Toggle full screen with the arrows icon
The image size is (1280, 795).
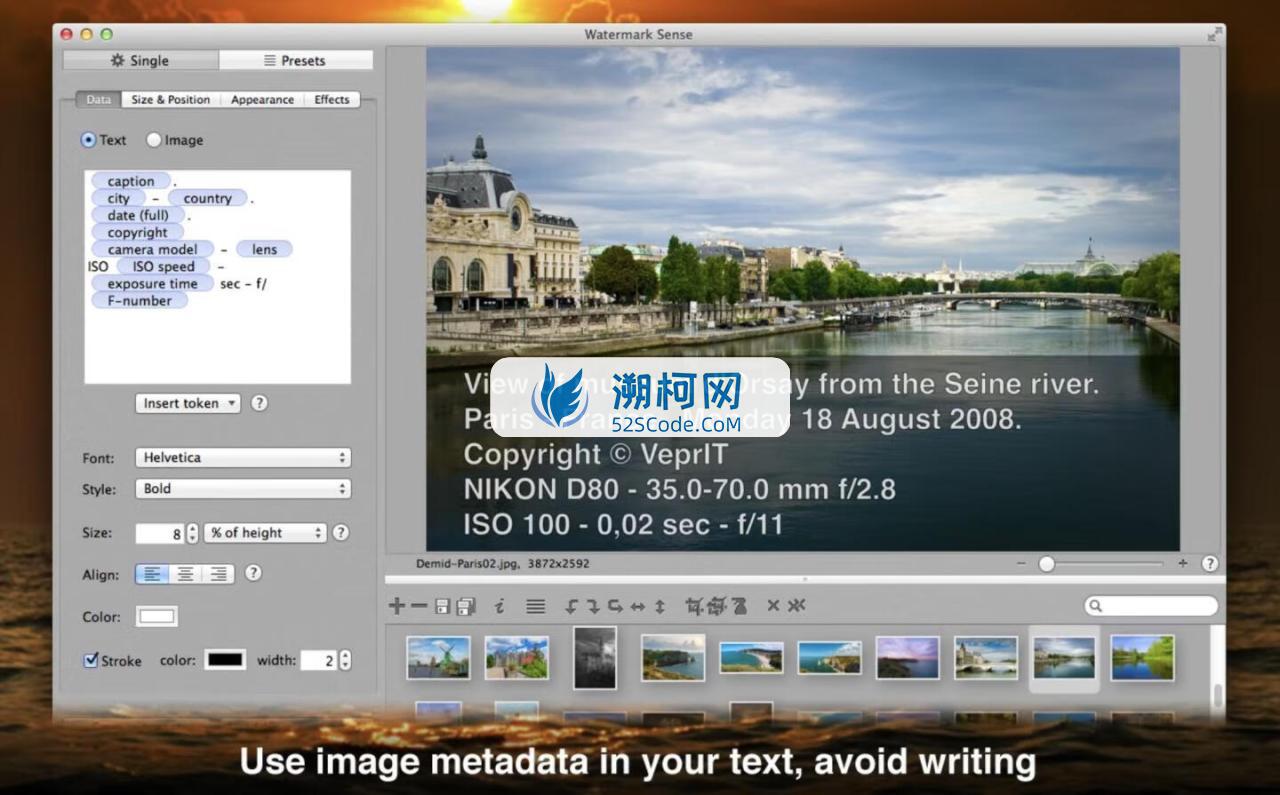click(x=1214, y=34)
